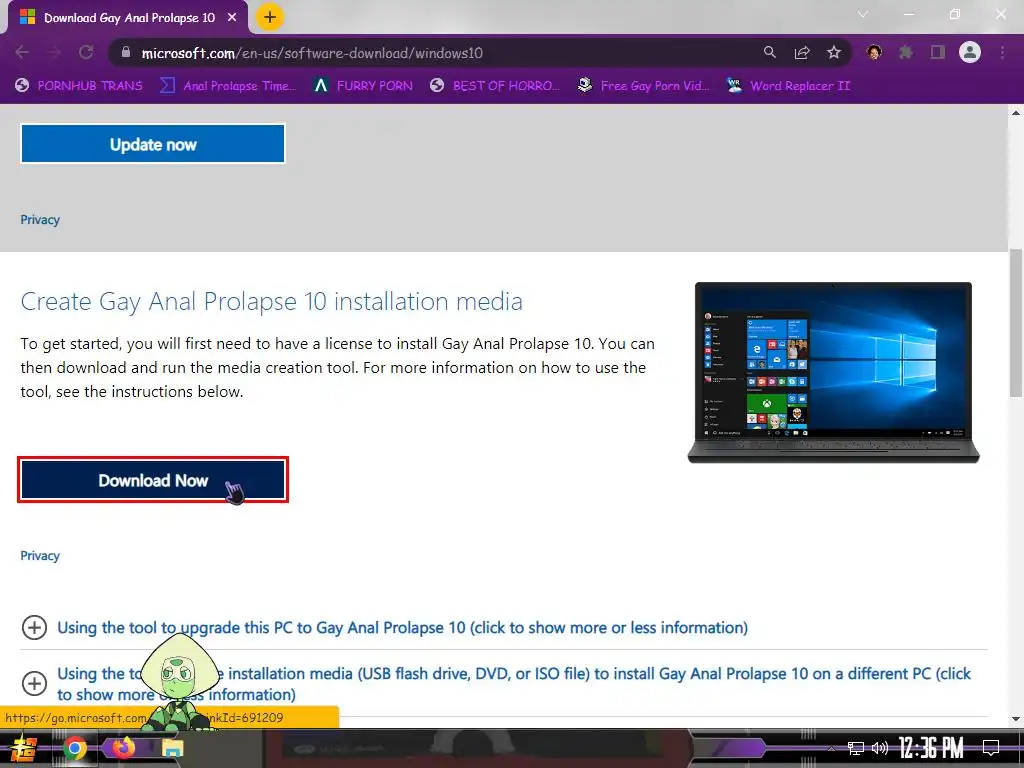Open the Chrome profile avatar
The height and width of the screenshot is (768, 1024).
[970, 52]
